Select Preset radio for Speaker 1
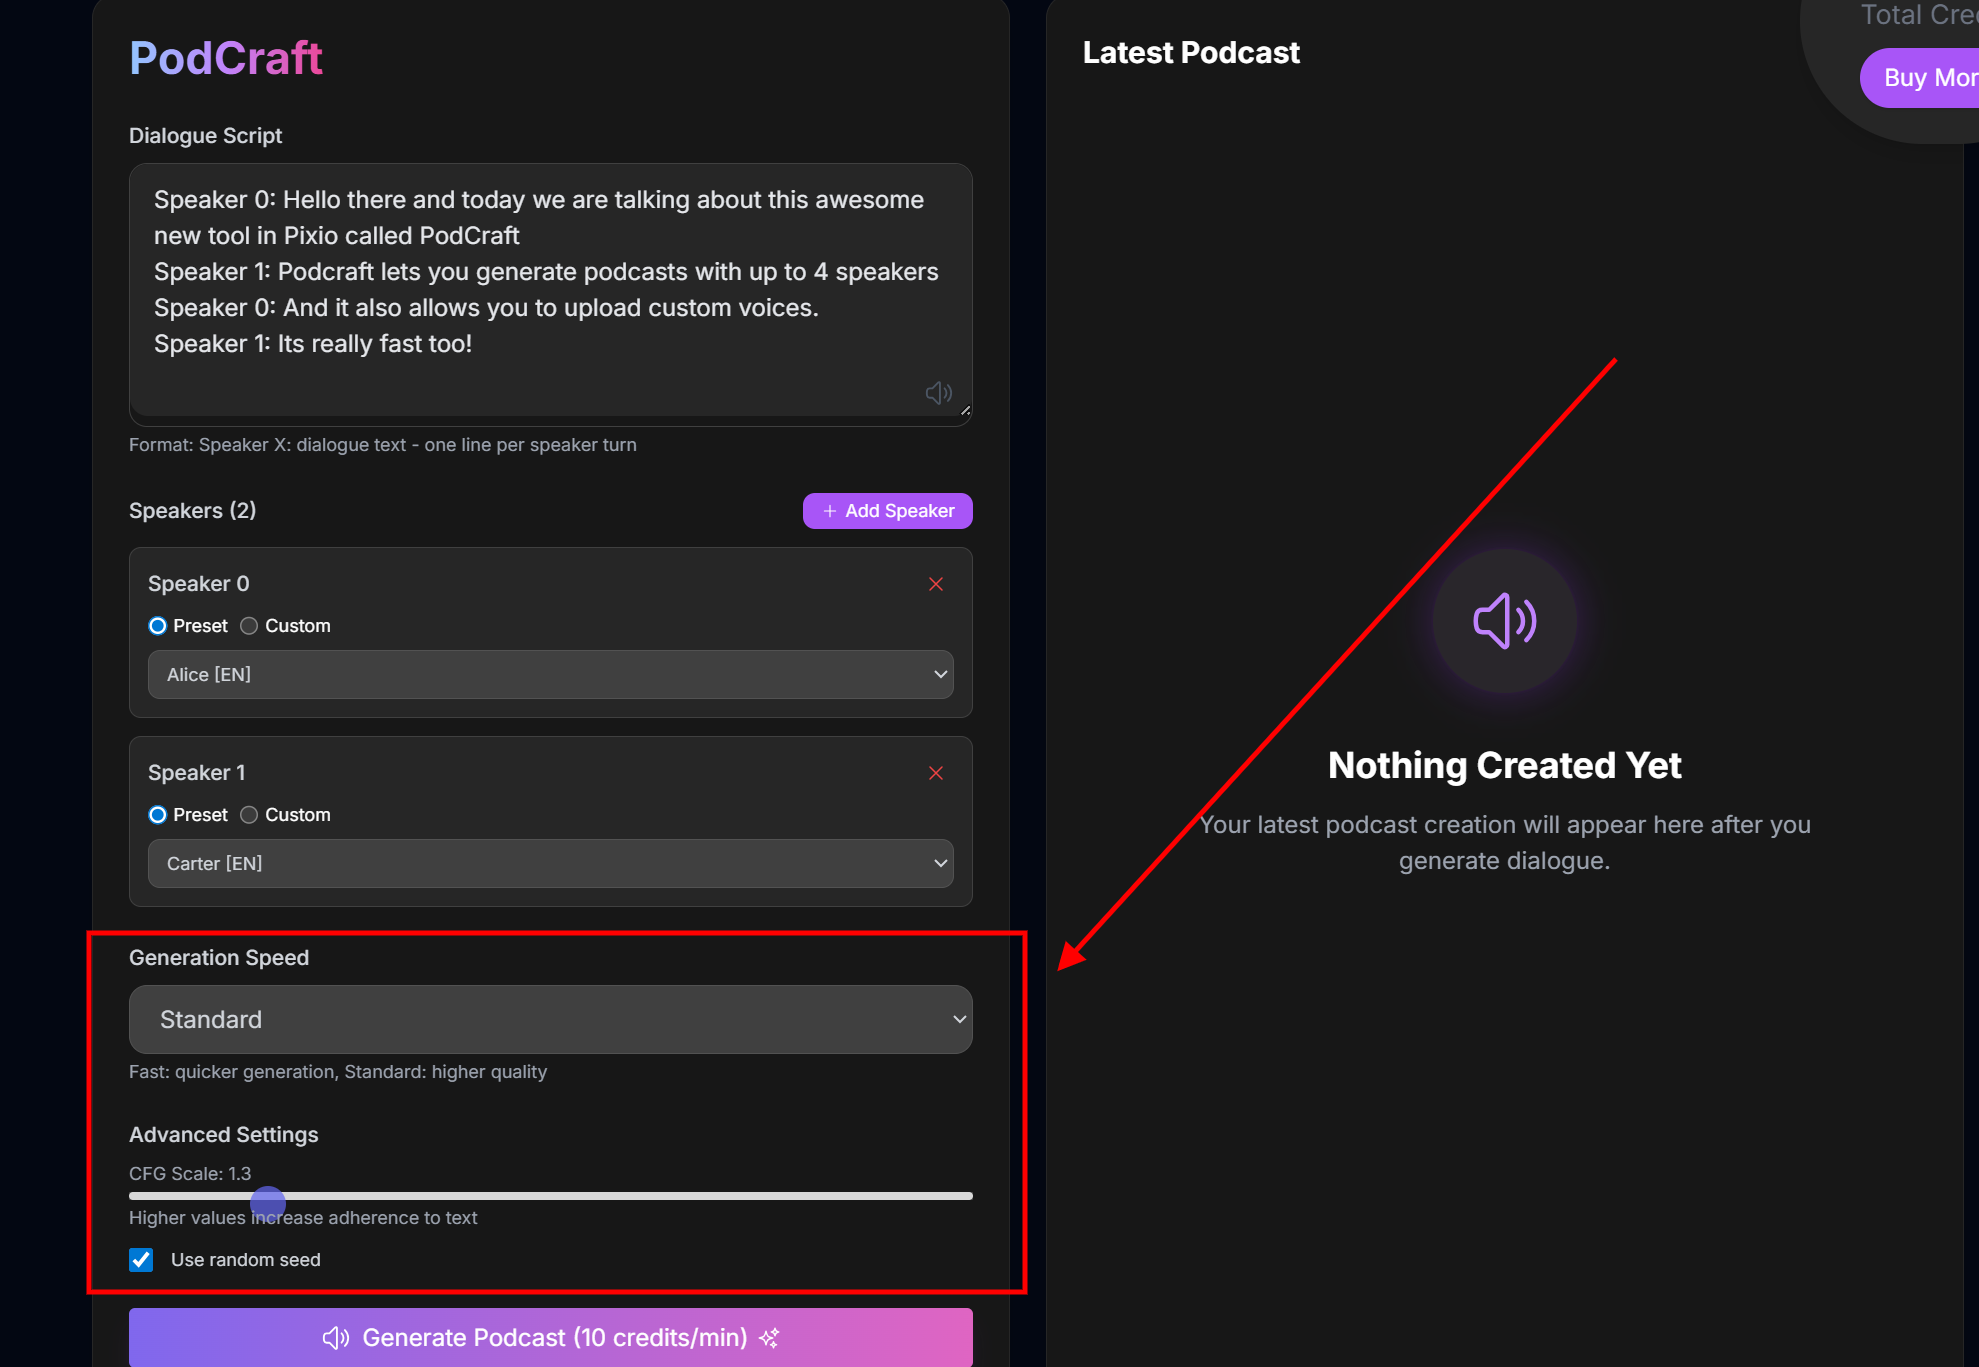Image resolution: width=1979 pixels, height=1367 pixels. (x=158, y=815)
